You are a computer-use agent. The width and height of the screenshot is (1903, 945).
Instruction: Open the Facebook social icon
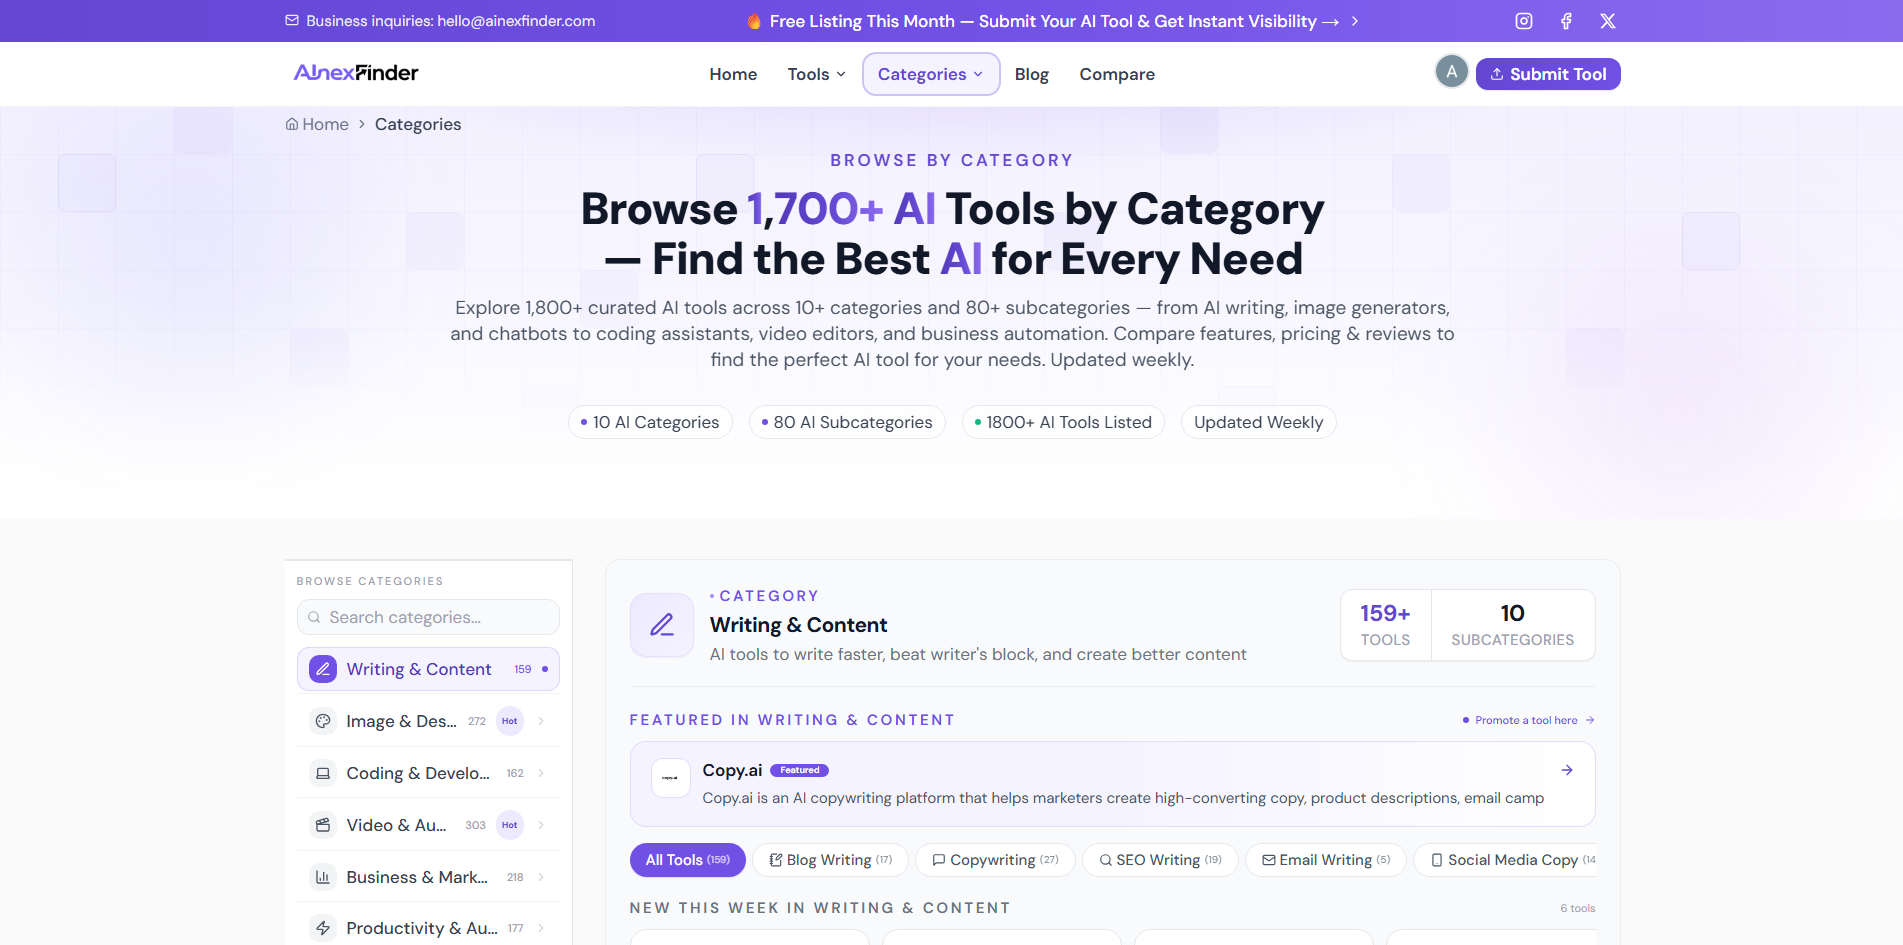(1566, 21)
